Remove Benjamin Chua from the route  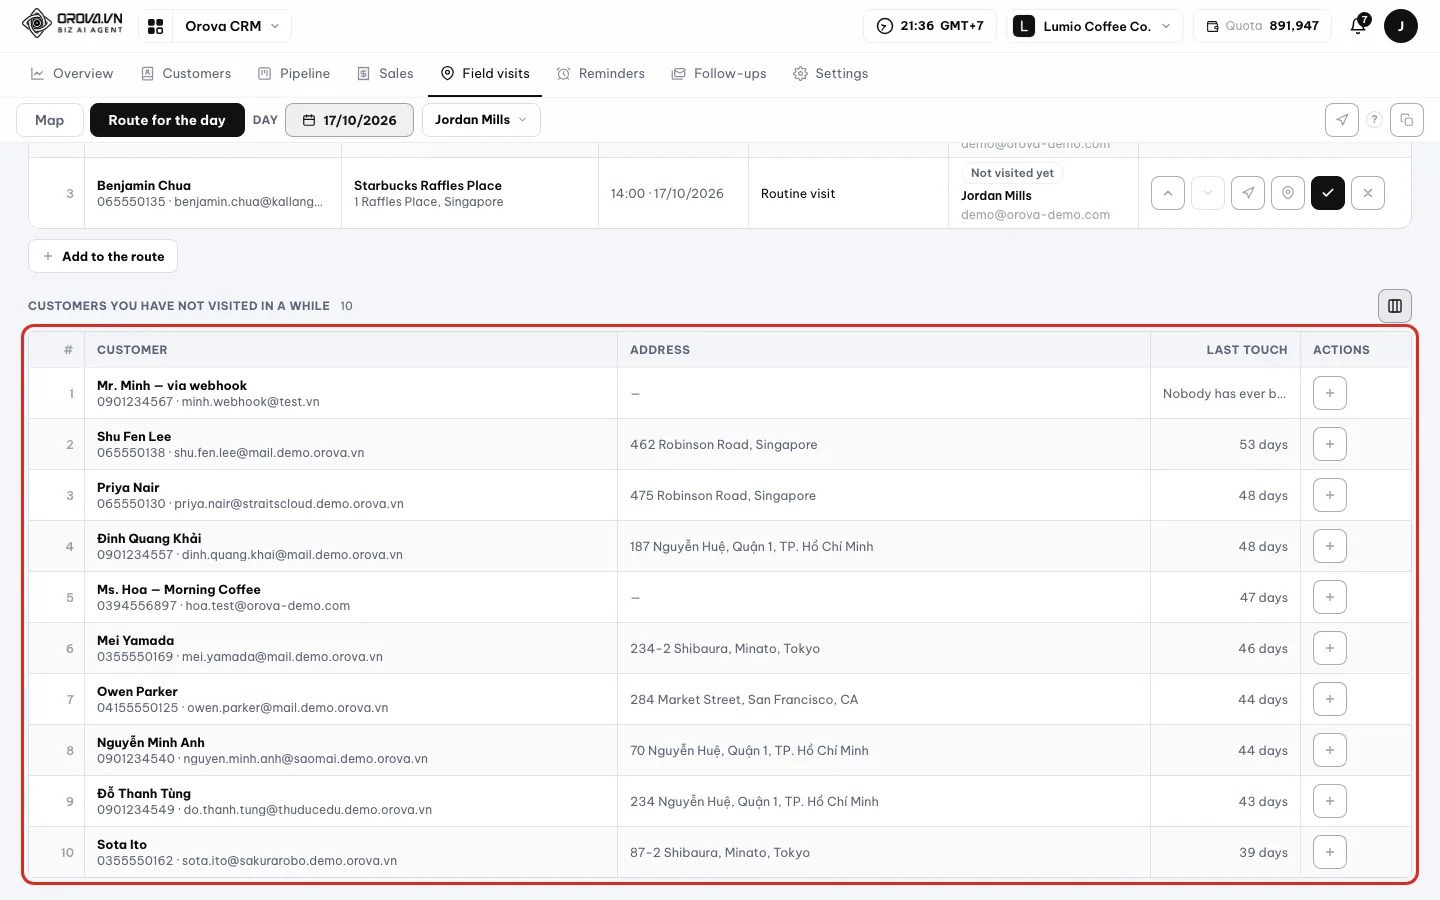pyautogui.click(x=1368, y=193)
